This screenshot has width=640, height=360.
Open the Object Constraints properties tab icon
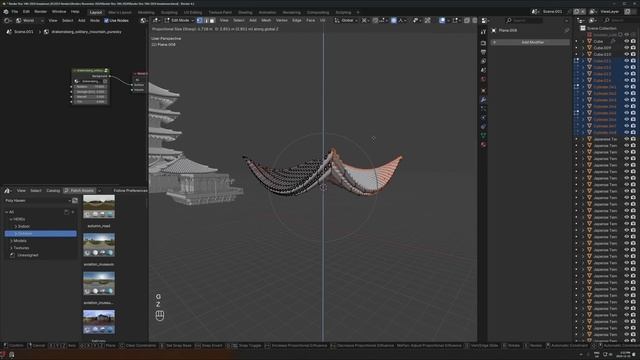483,127
